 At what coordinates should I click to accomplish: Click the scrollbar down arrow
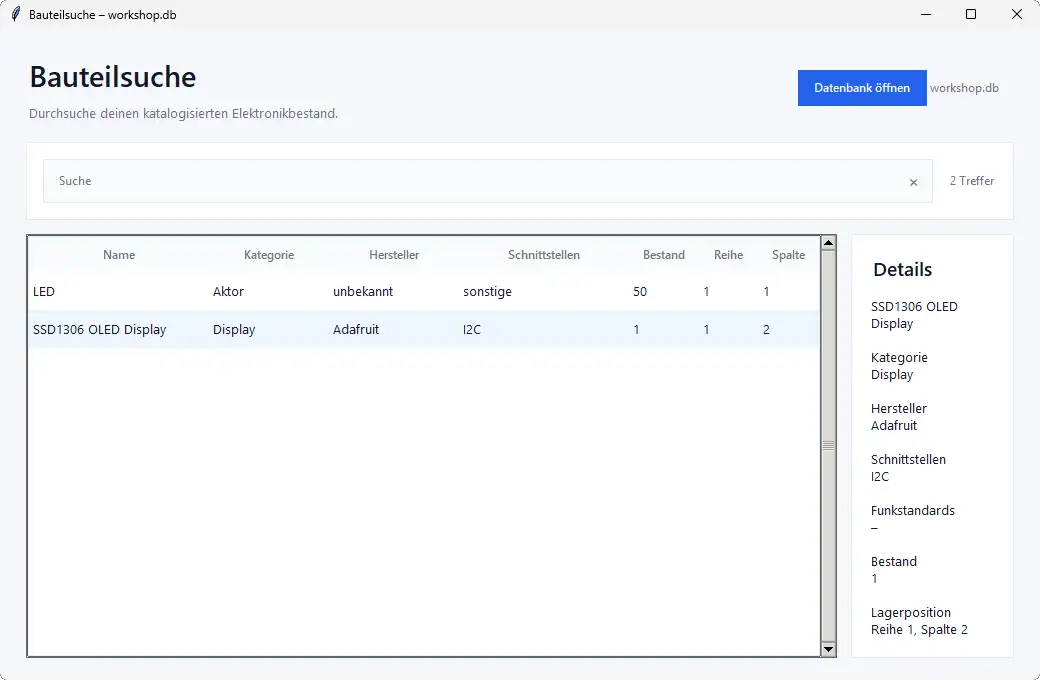tap(828, 649)
